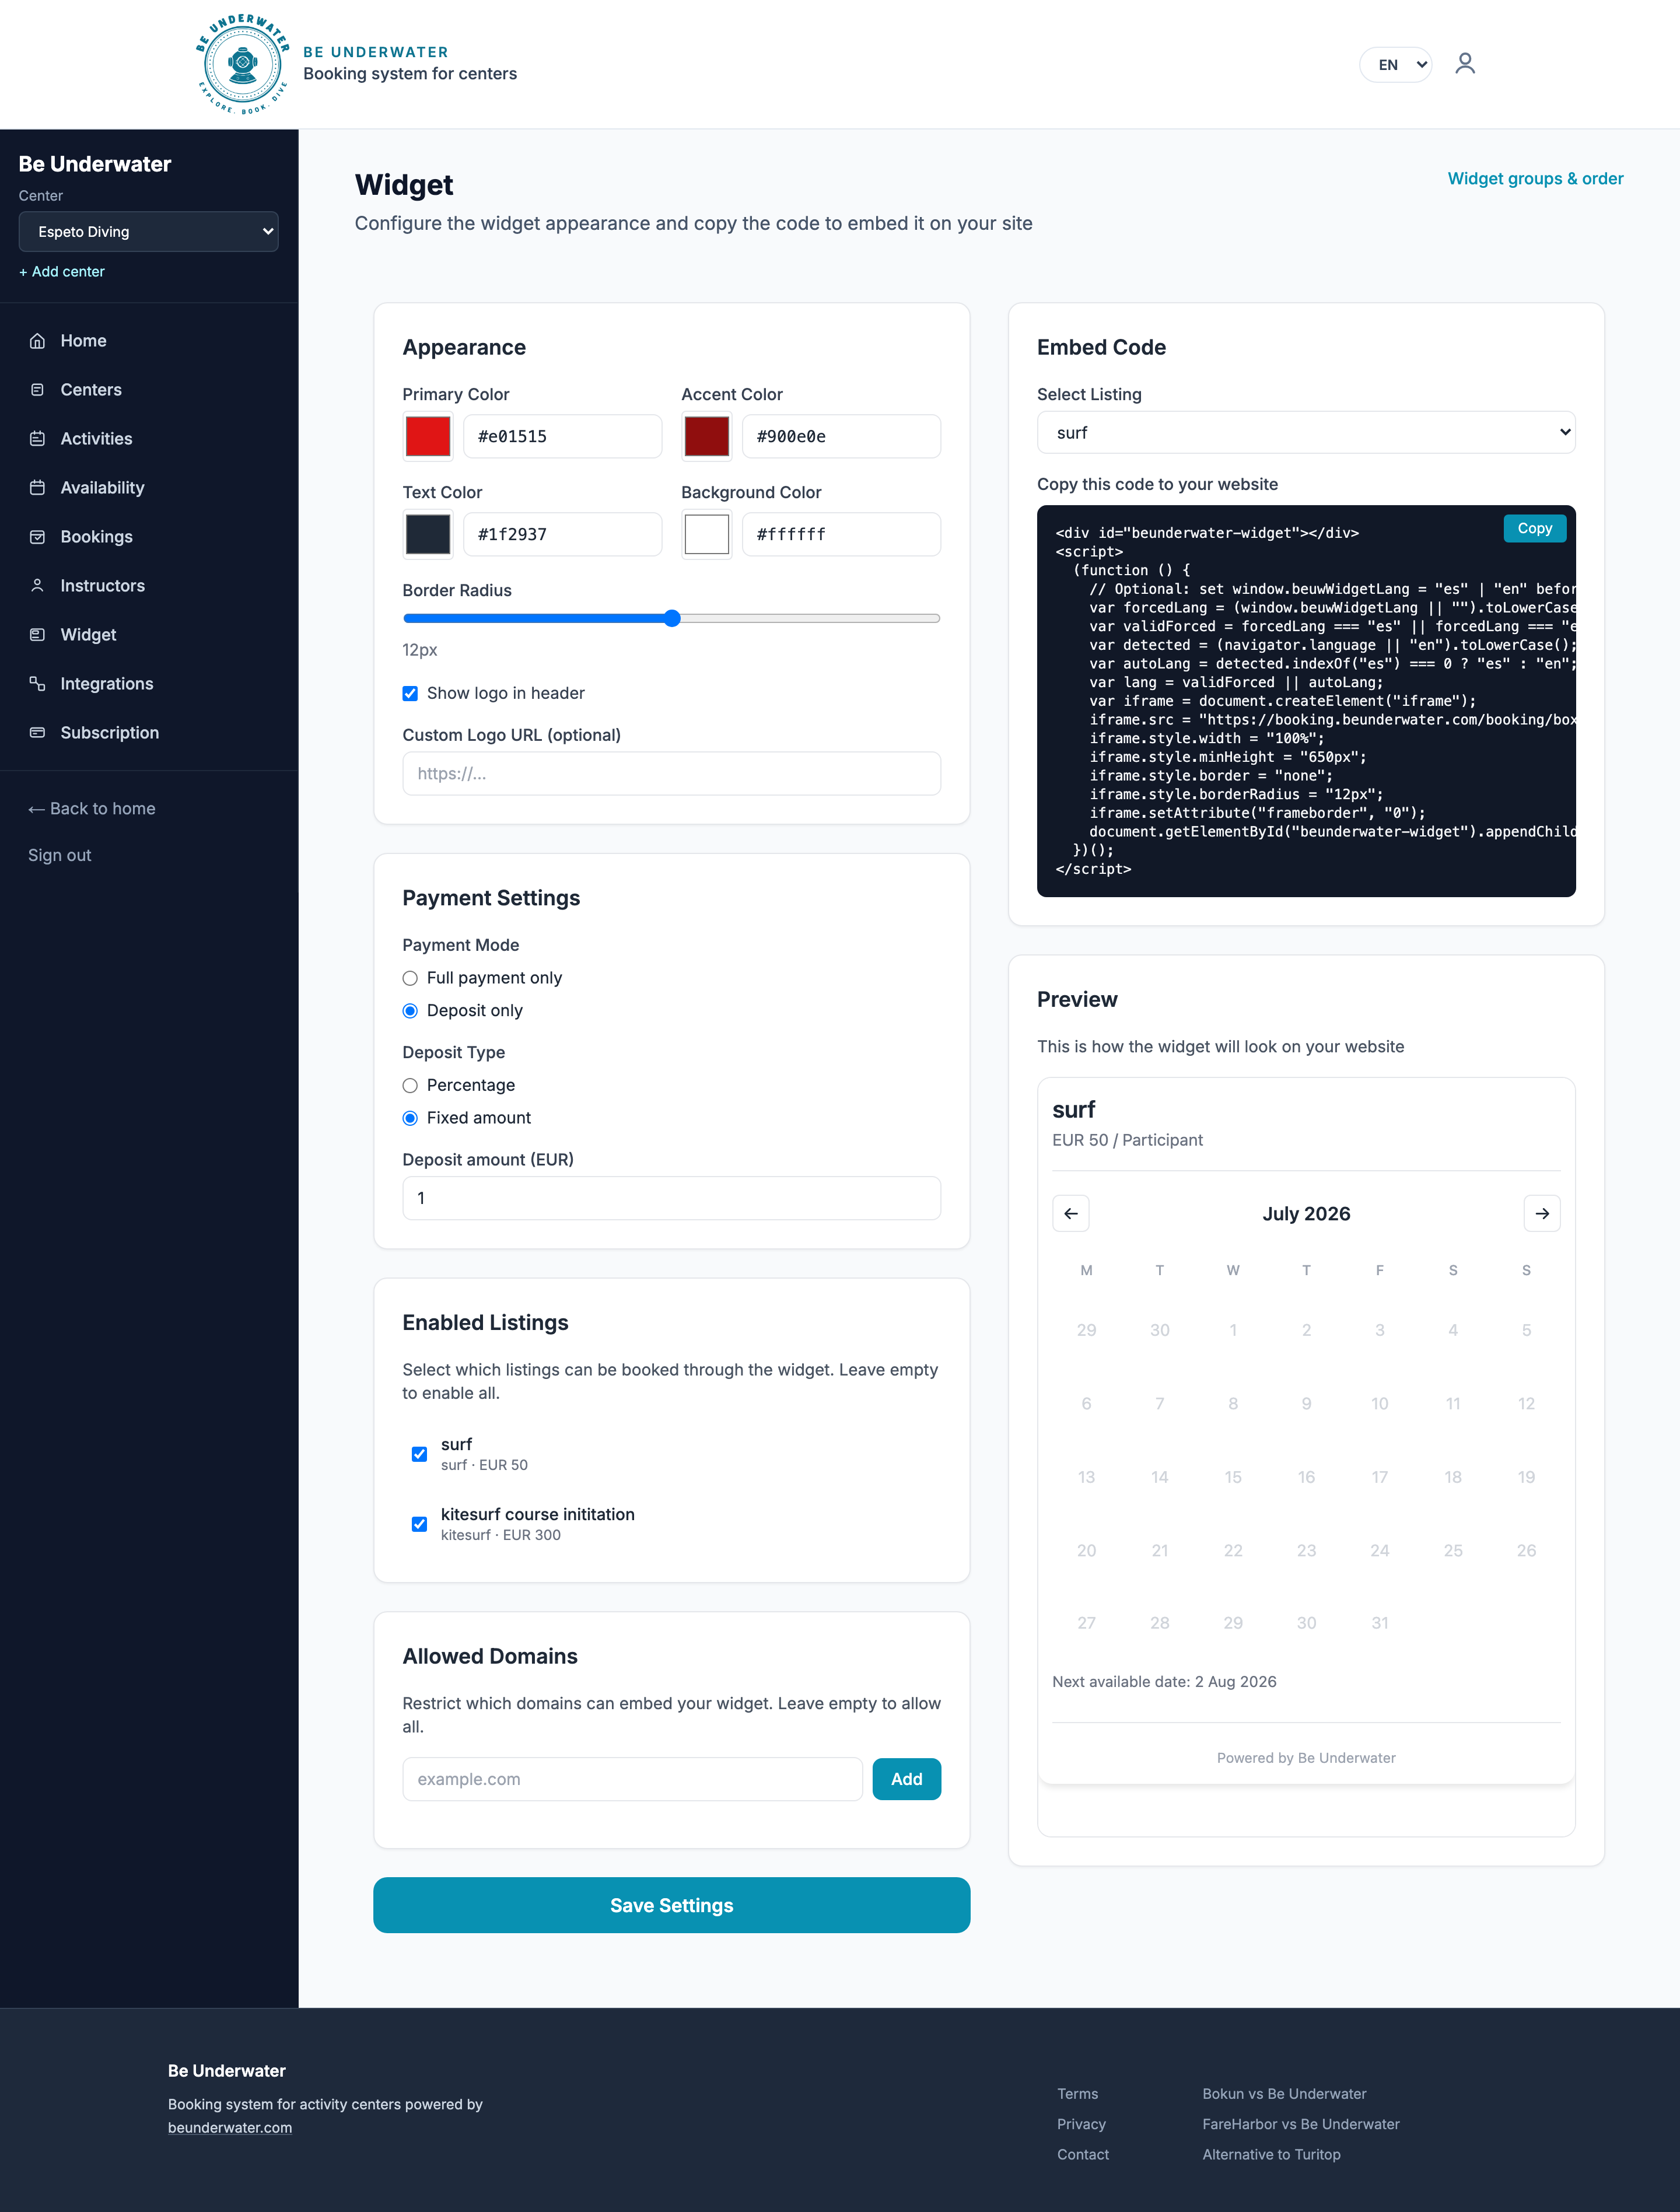Click the Save Settings button
Image resolution: width=1680 pixels, height=2212 pixels.
(671, 1906)
